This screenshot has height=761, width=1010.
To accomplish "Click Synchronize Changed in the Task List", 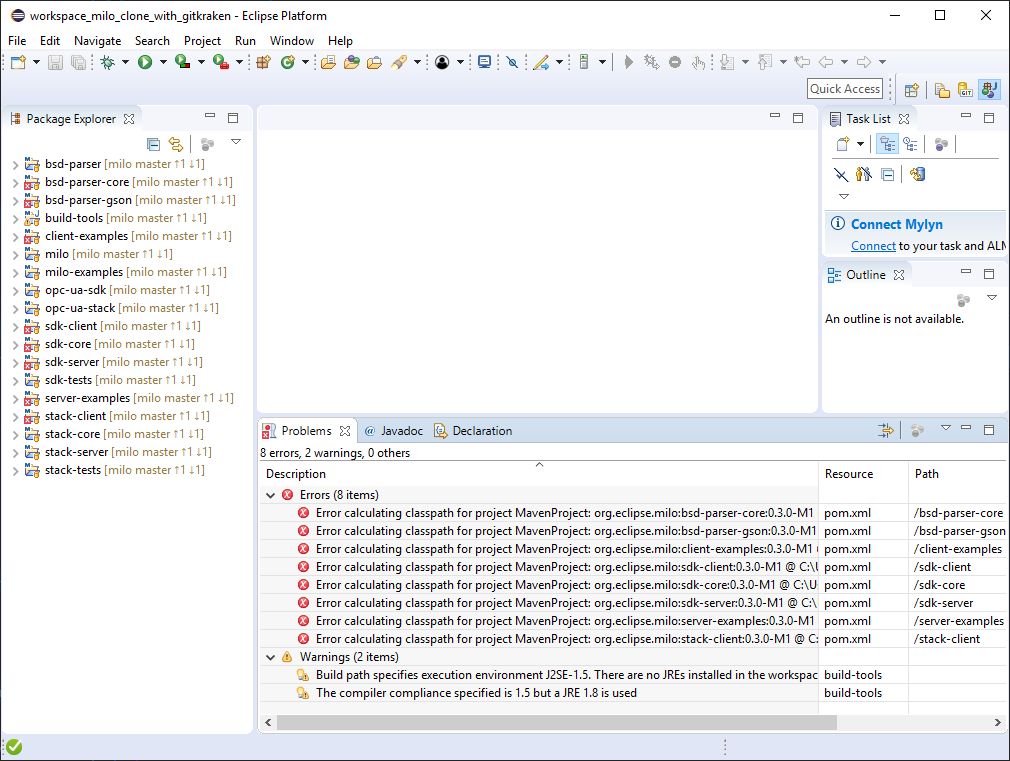I will coord(917,174).
